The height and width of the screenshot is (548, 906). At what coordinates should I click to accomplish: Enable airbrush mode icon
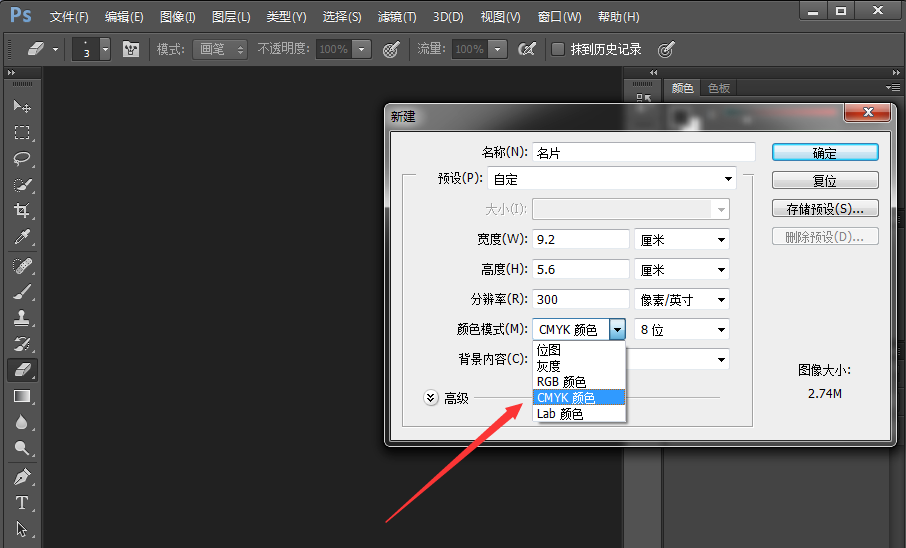526,49
